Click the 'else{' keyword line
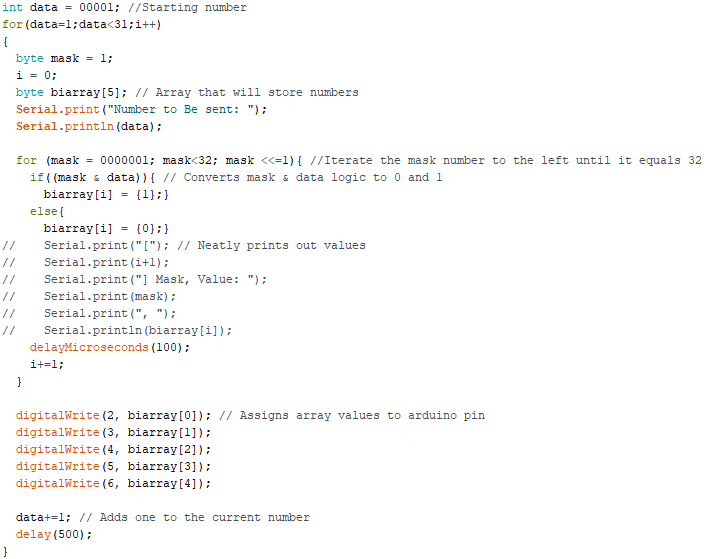 pyautogui.click(x=47, y=211)
